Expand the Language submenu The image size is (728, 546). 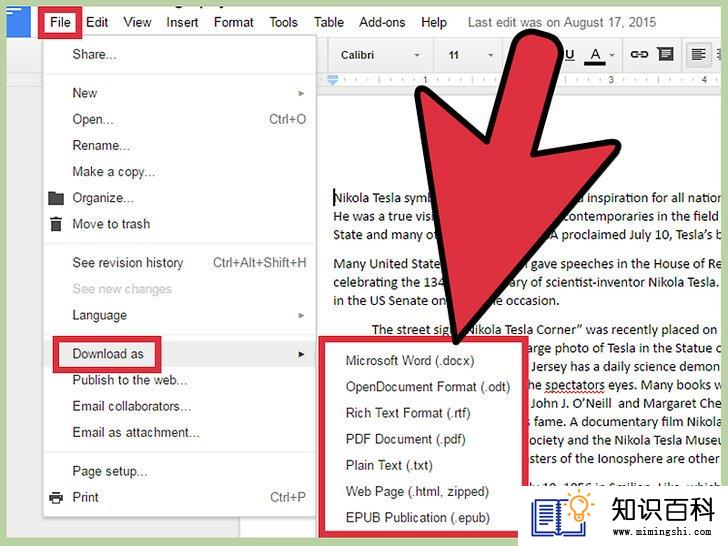(x=180, y=315)
